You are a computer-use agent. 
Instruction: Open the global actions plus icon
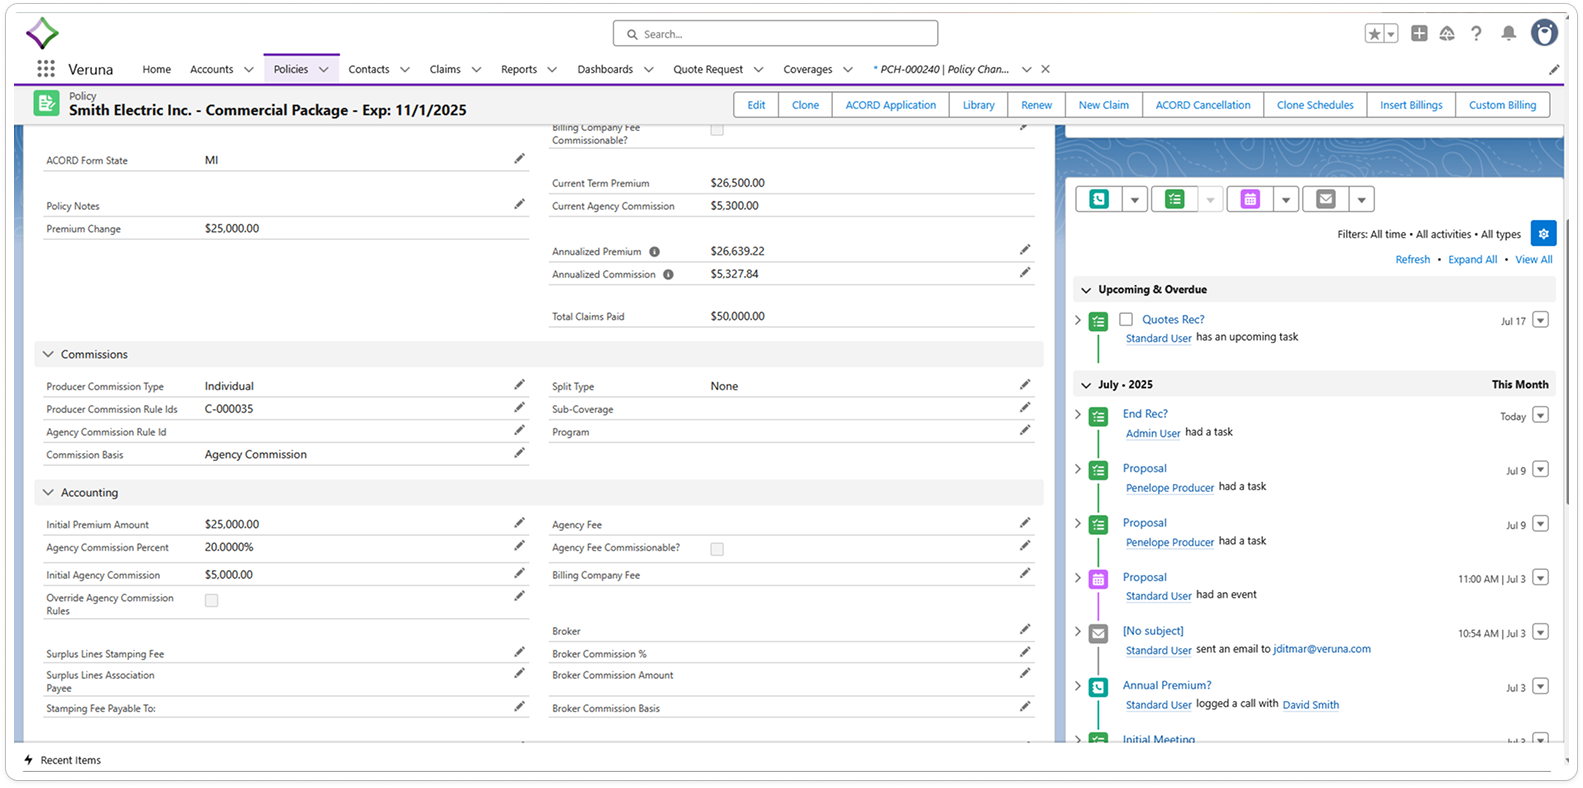pos(1419,34)
